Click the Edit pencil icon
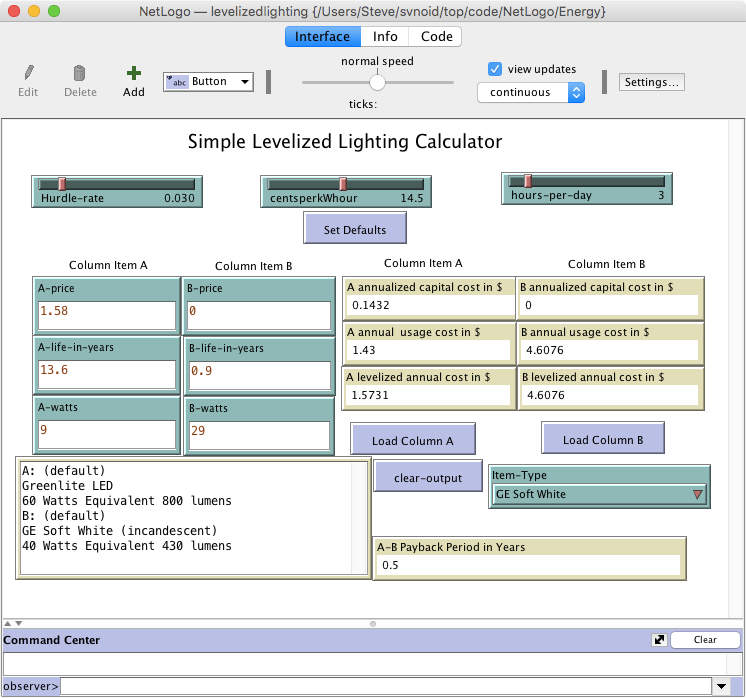 pyautogui.click(x=28, y=73)
